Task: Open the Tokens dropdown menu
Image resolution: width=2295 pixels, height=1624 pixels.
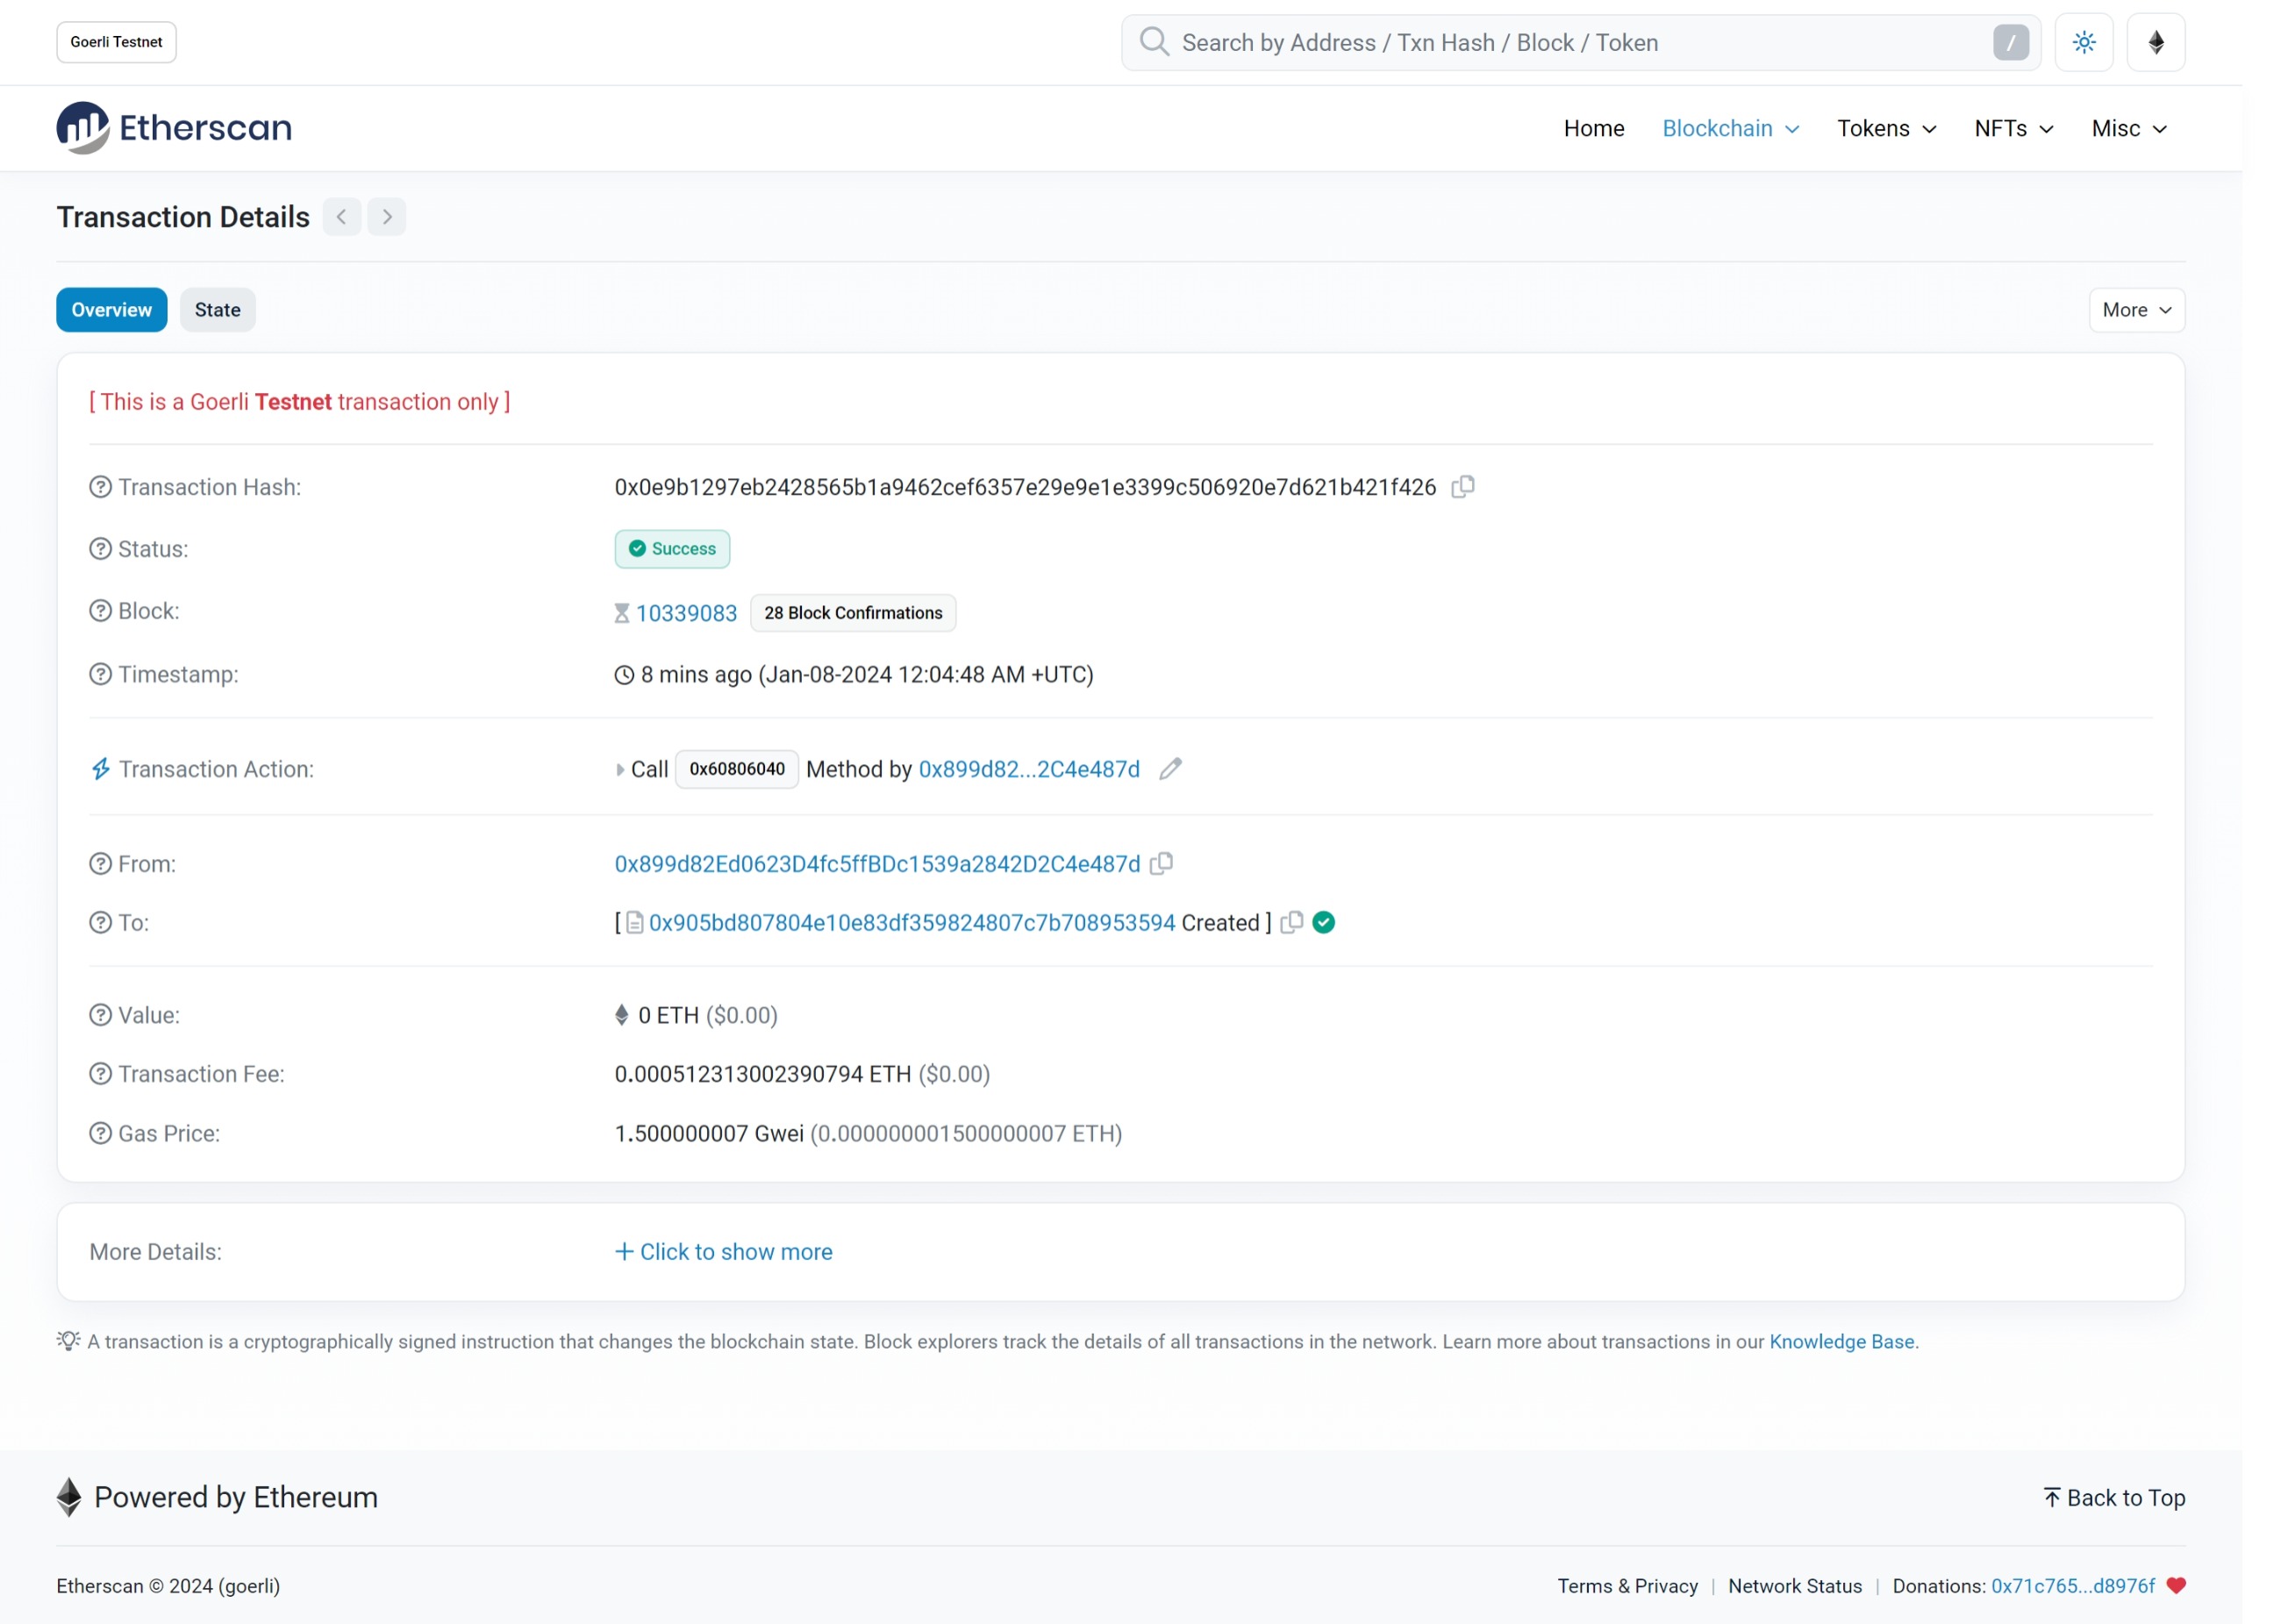Action: coord(1886,129)
